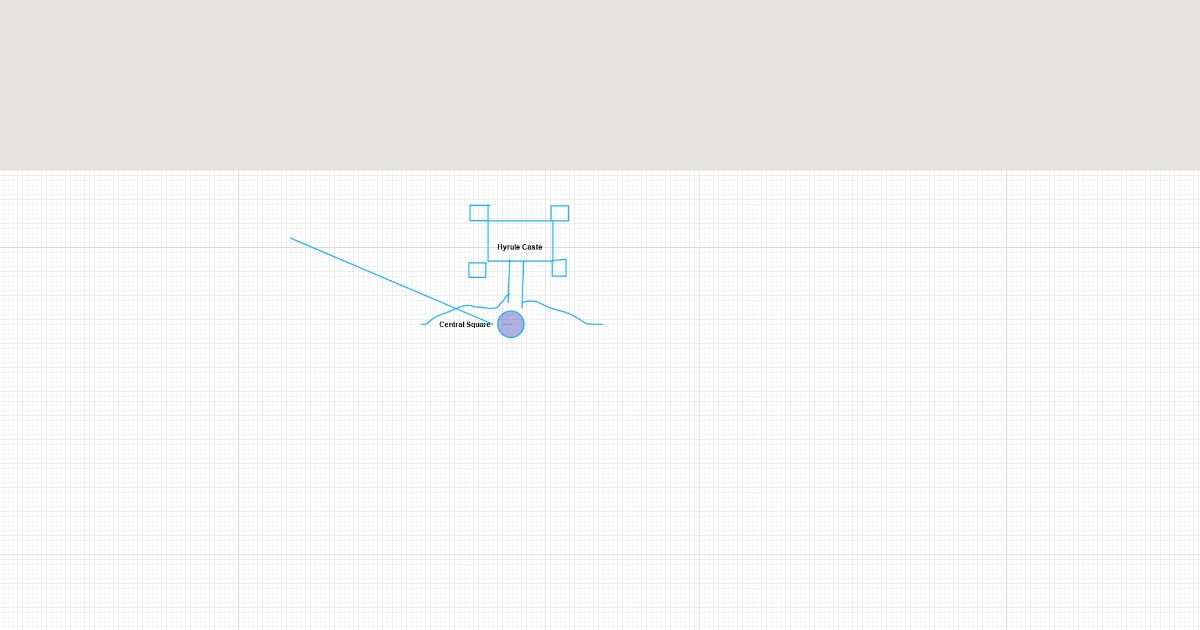Select the "Central Square" text label
This screenshot has height=630, width=1200.
465,324
